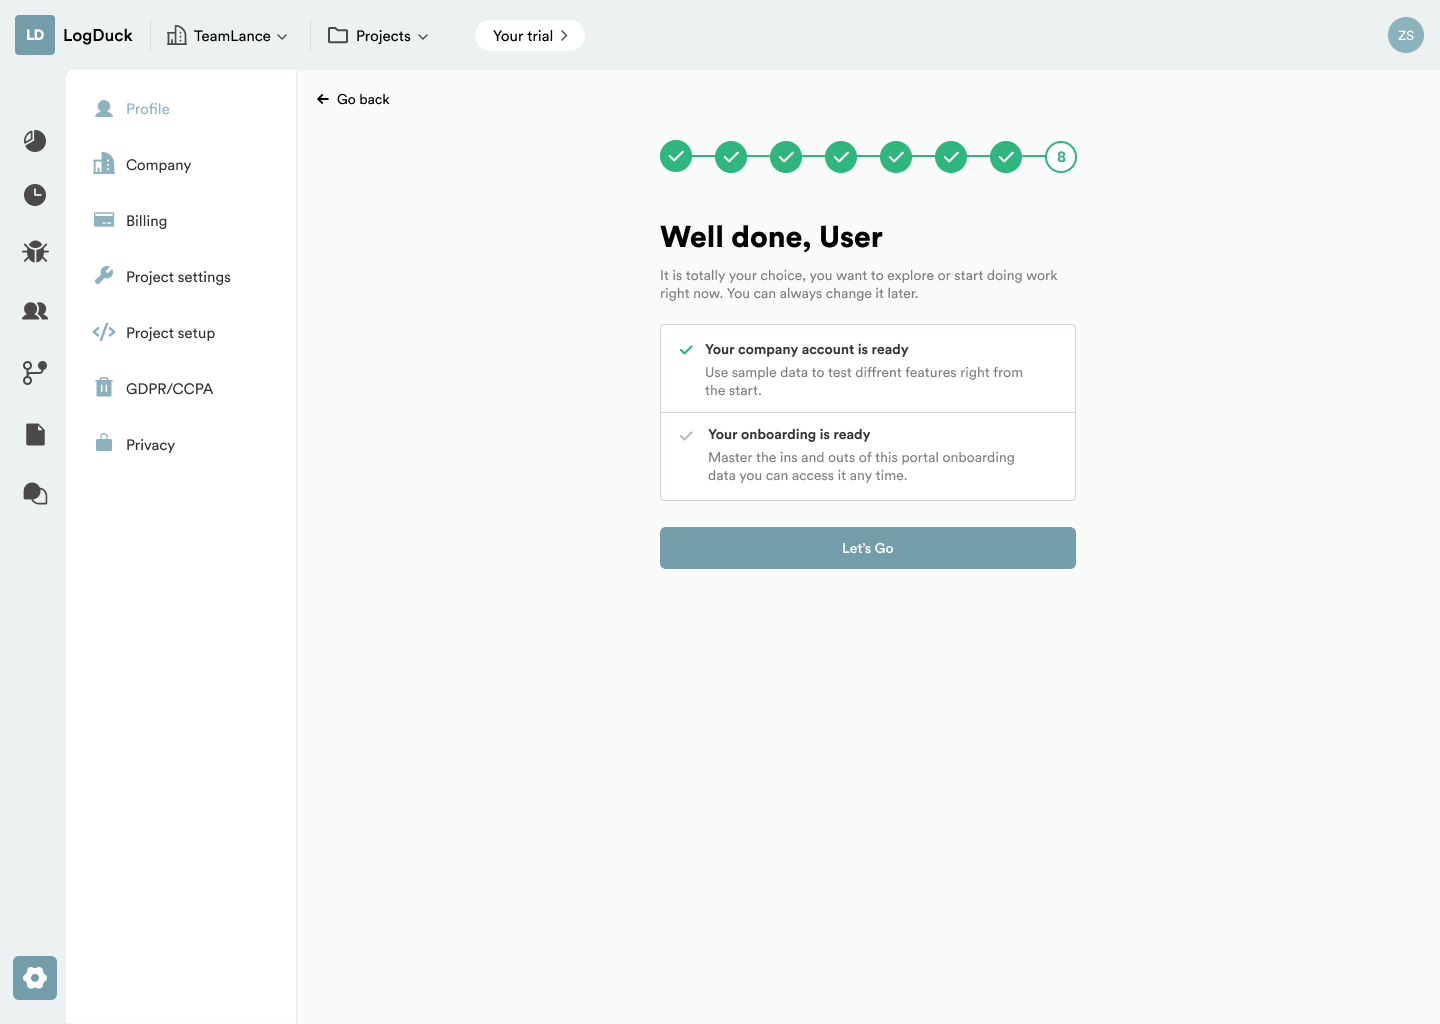Open the document file icon
Screen dimensions: 1440x1024
coord(35,434)
